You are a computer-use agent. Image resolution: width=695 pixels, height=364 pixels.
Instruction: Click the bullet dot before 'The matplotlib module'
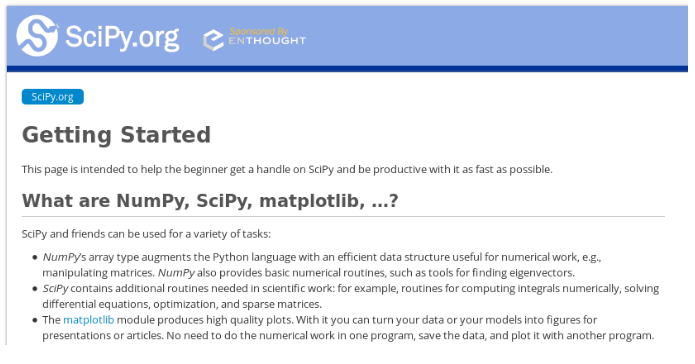[x=35, y=320]
